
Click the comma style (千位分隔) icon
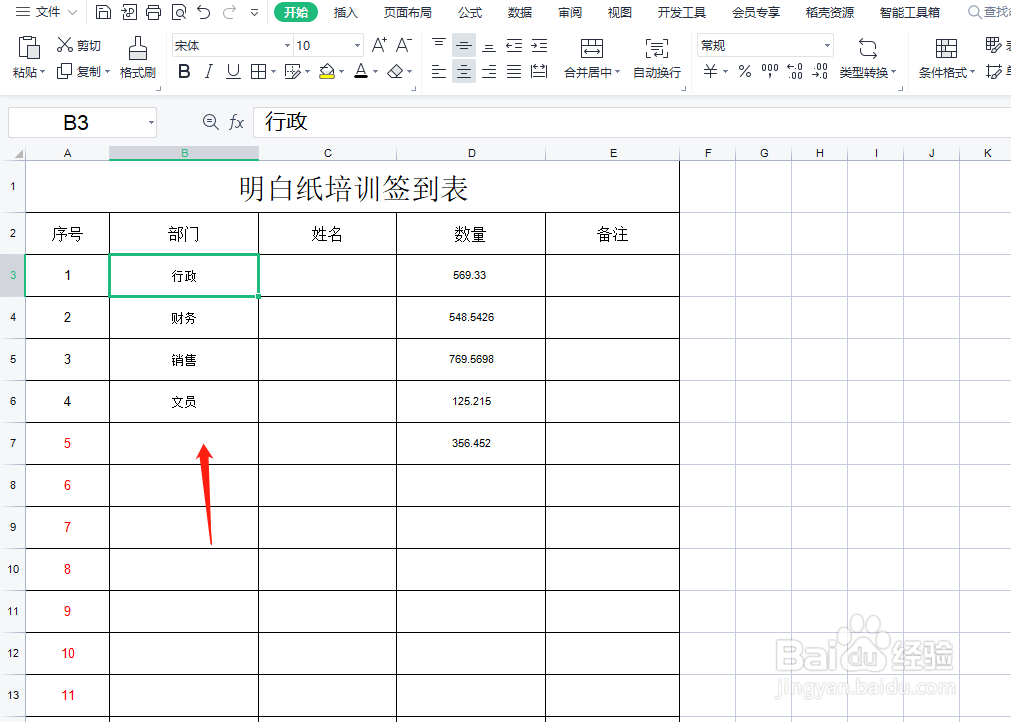click(x=769, y=71)
